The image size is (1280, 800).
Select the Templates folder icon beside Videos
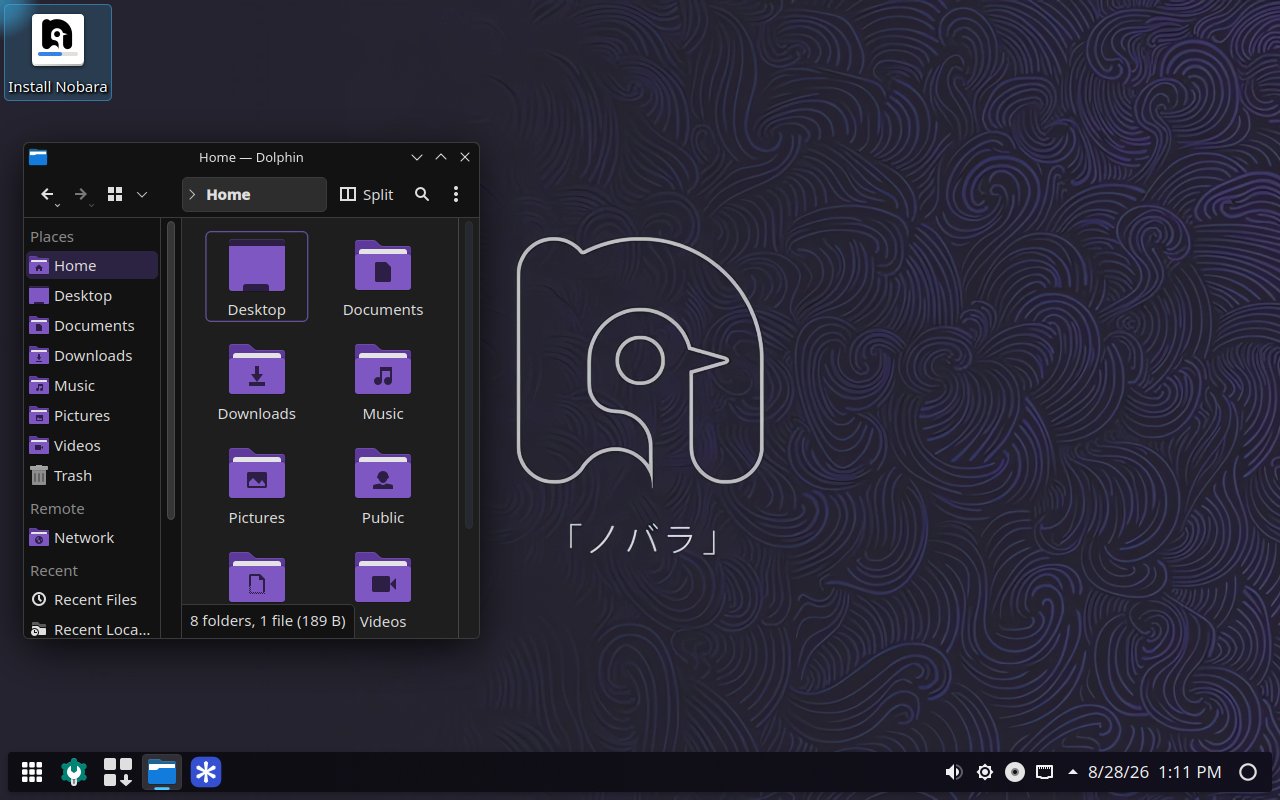(x=257, y=577)
